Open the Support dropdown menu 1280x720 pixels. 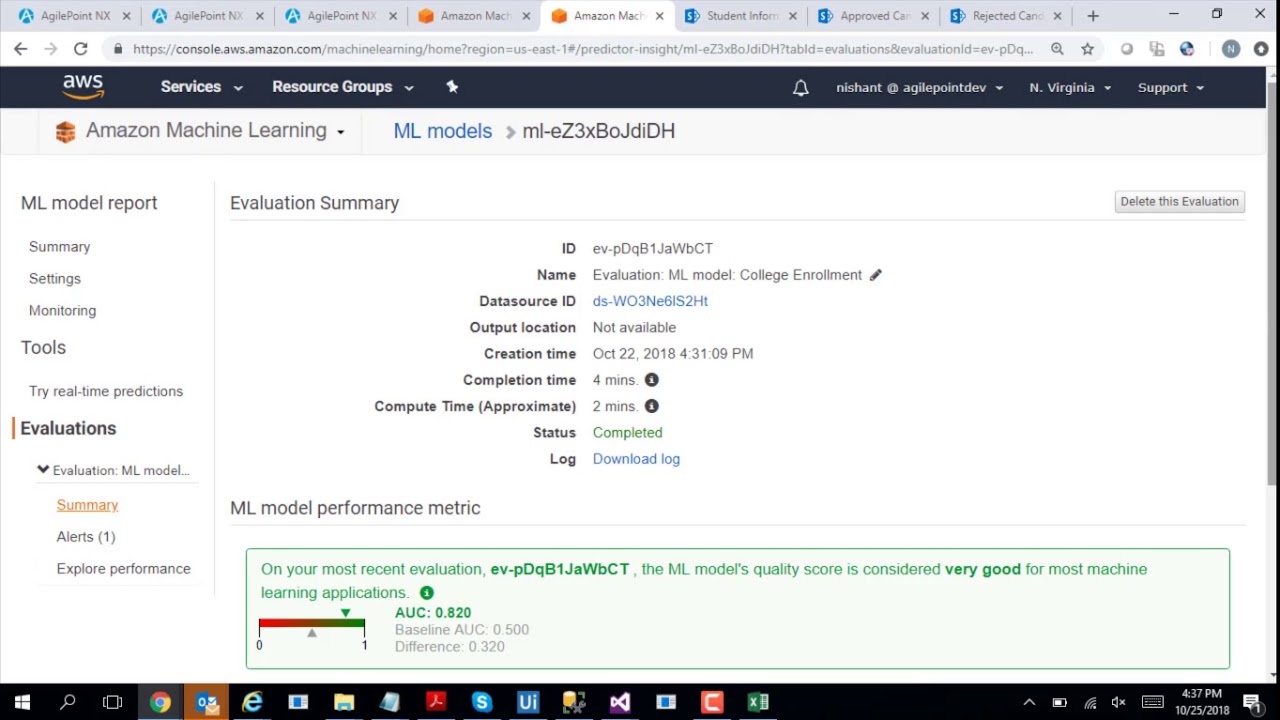[1171, 88]
